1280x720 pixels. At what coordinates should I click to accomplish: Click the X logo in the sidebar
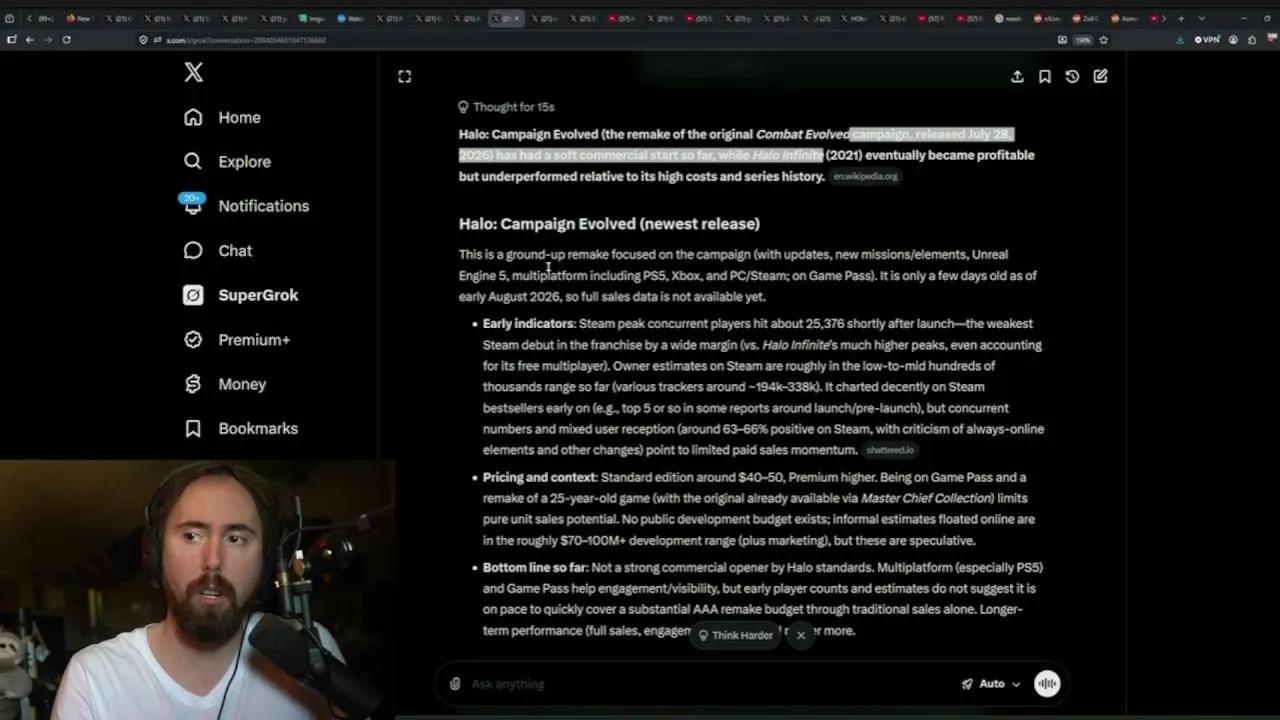[x=194, y=72]
